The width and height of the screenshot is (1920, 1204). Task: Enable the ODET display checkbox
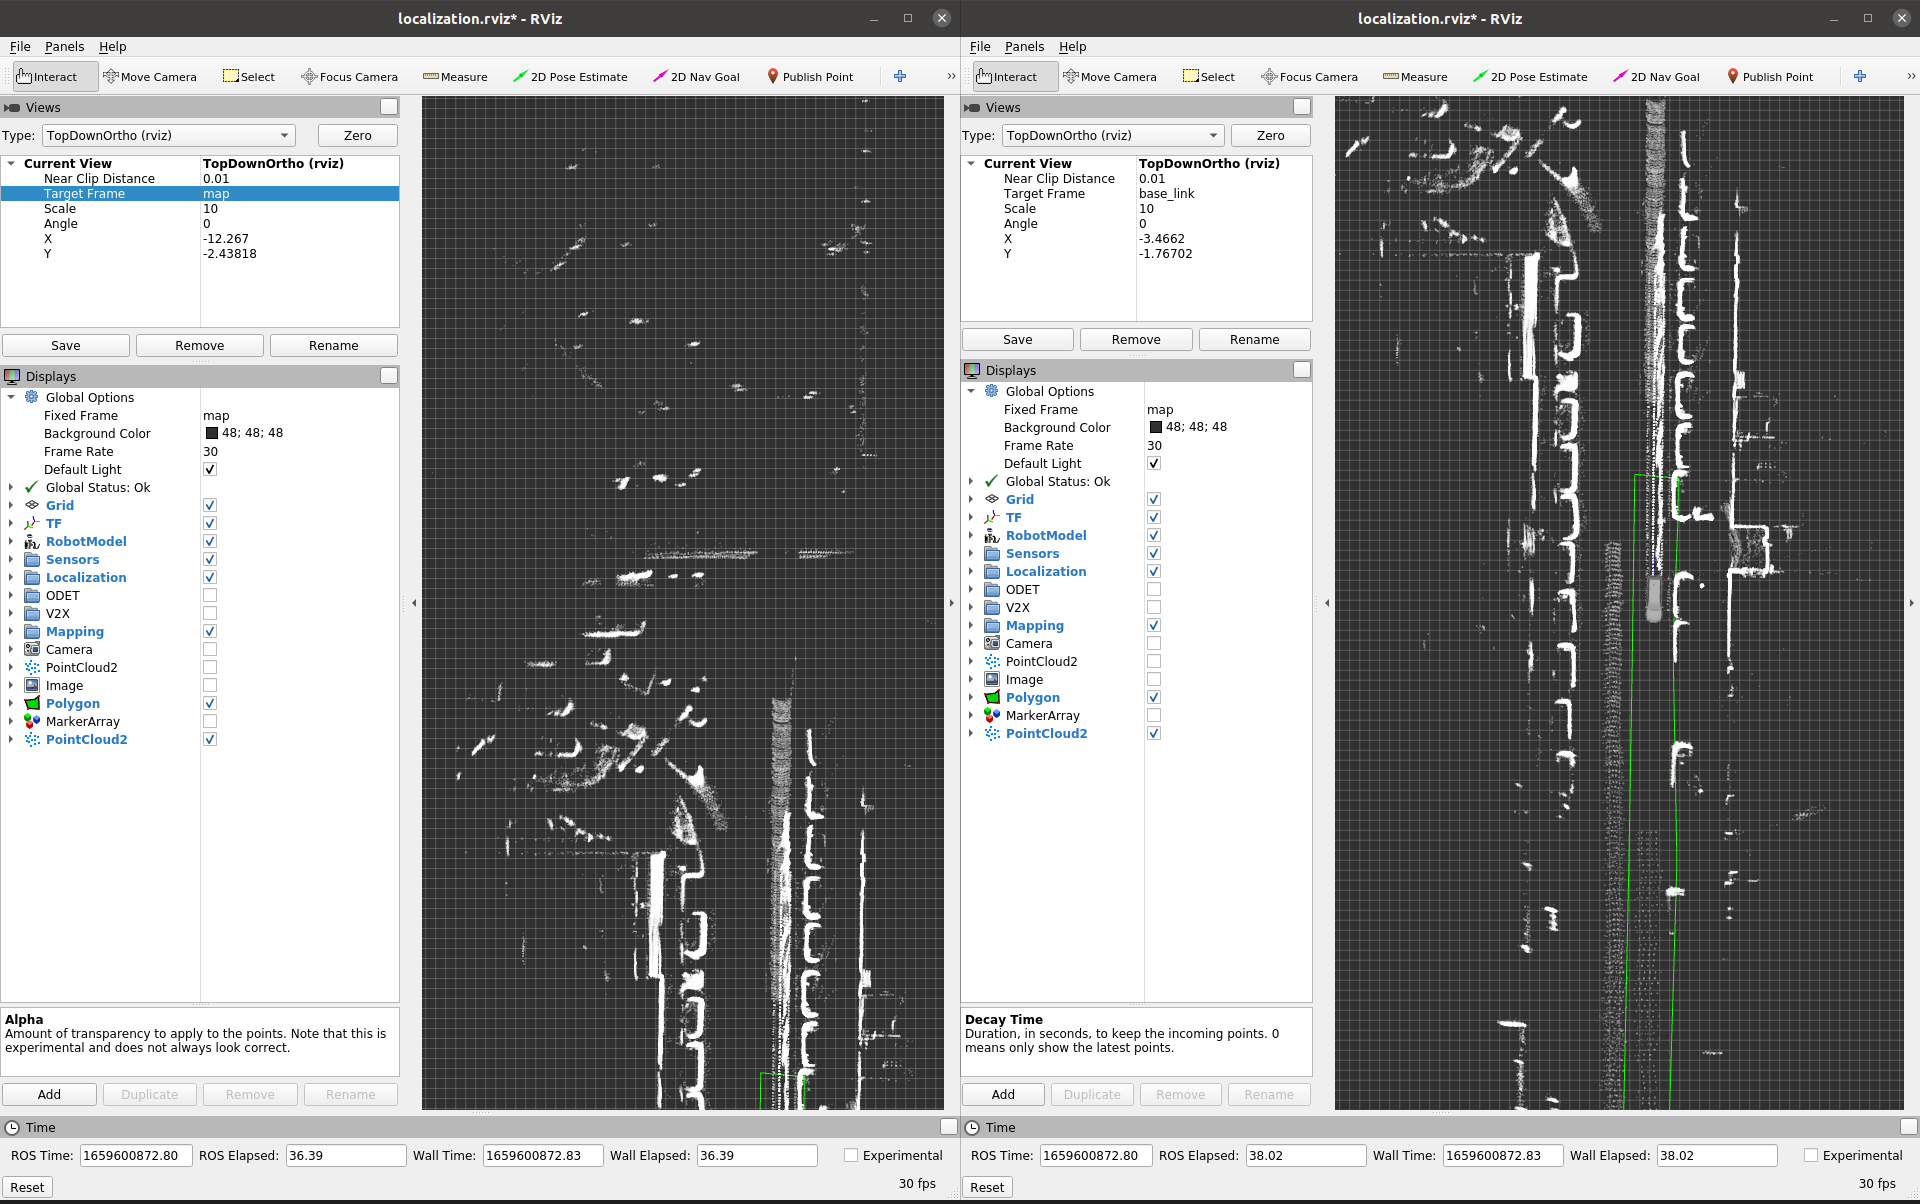(x=210, y=595)
